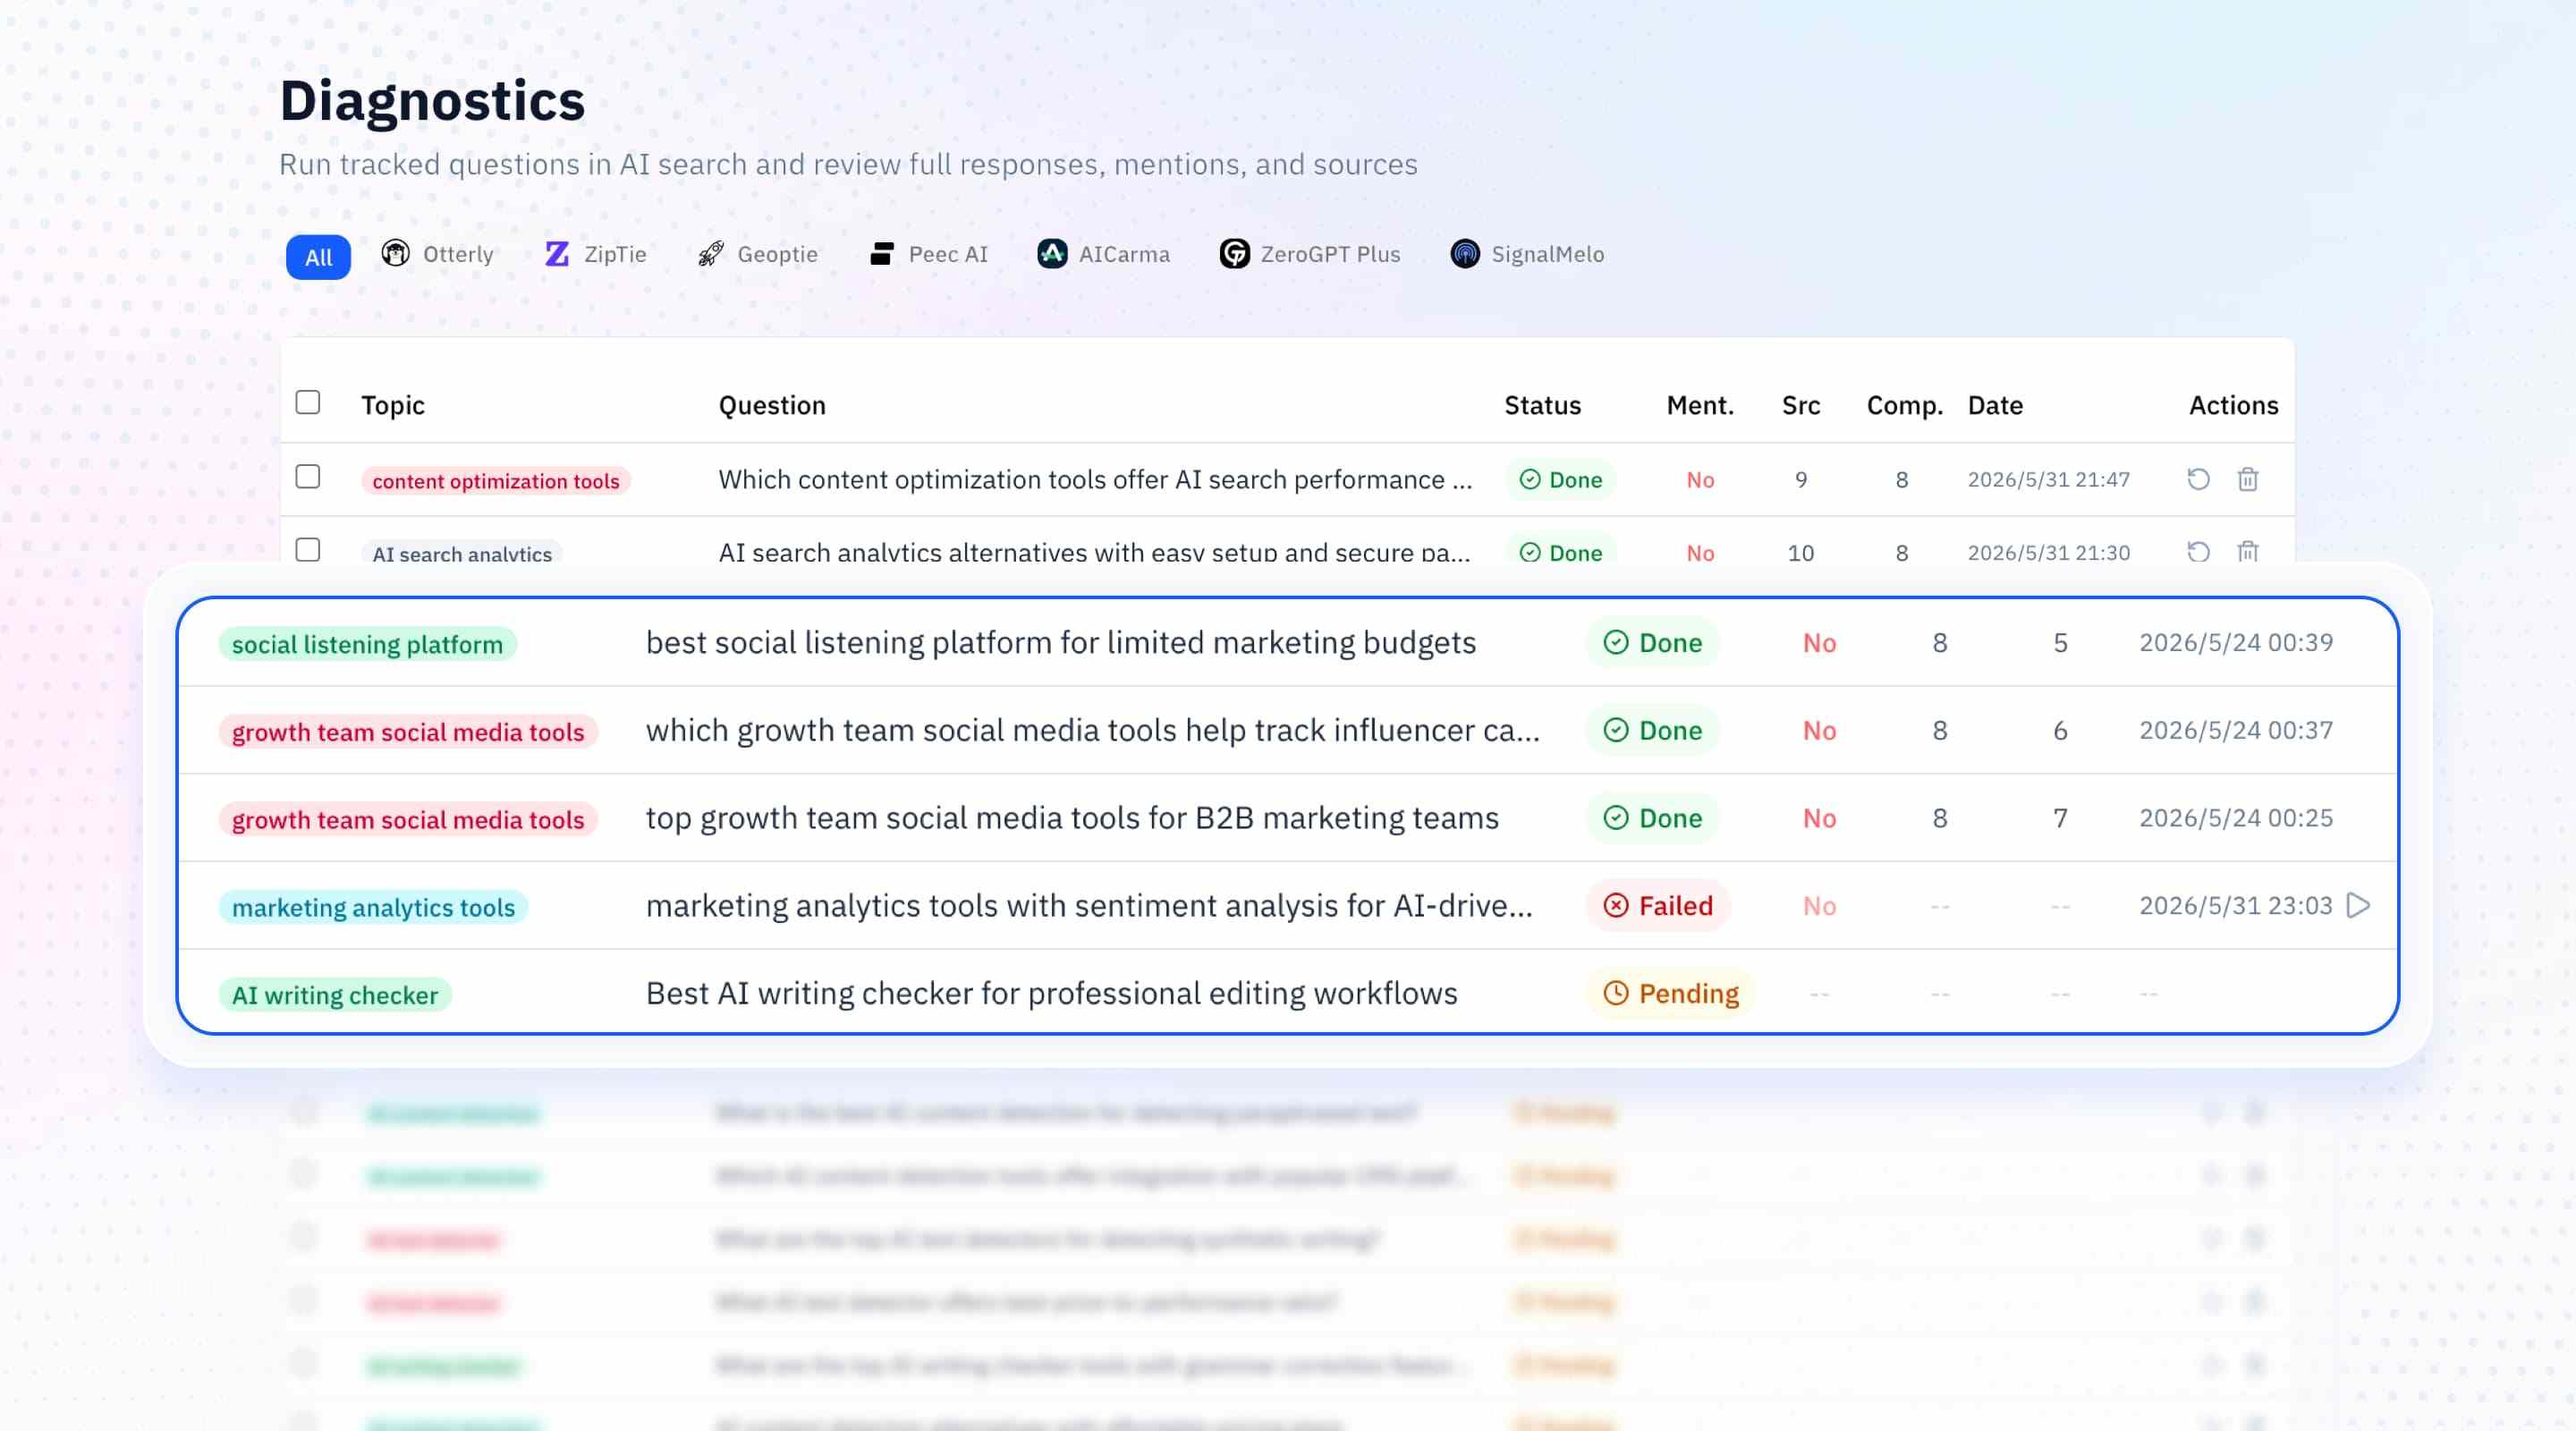Click the AICarma logo icon
The width and height of the screenshot is (2576, 1431).
coord(1052,254)
